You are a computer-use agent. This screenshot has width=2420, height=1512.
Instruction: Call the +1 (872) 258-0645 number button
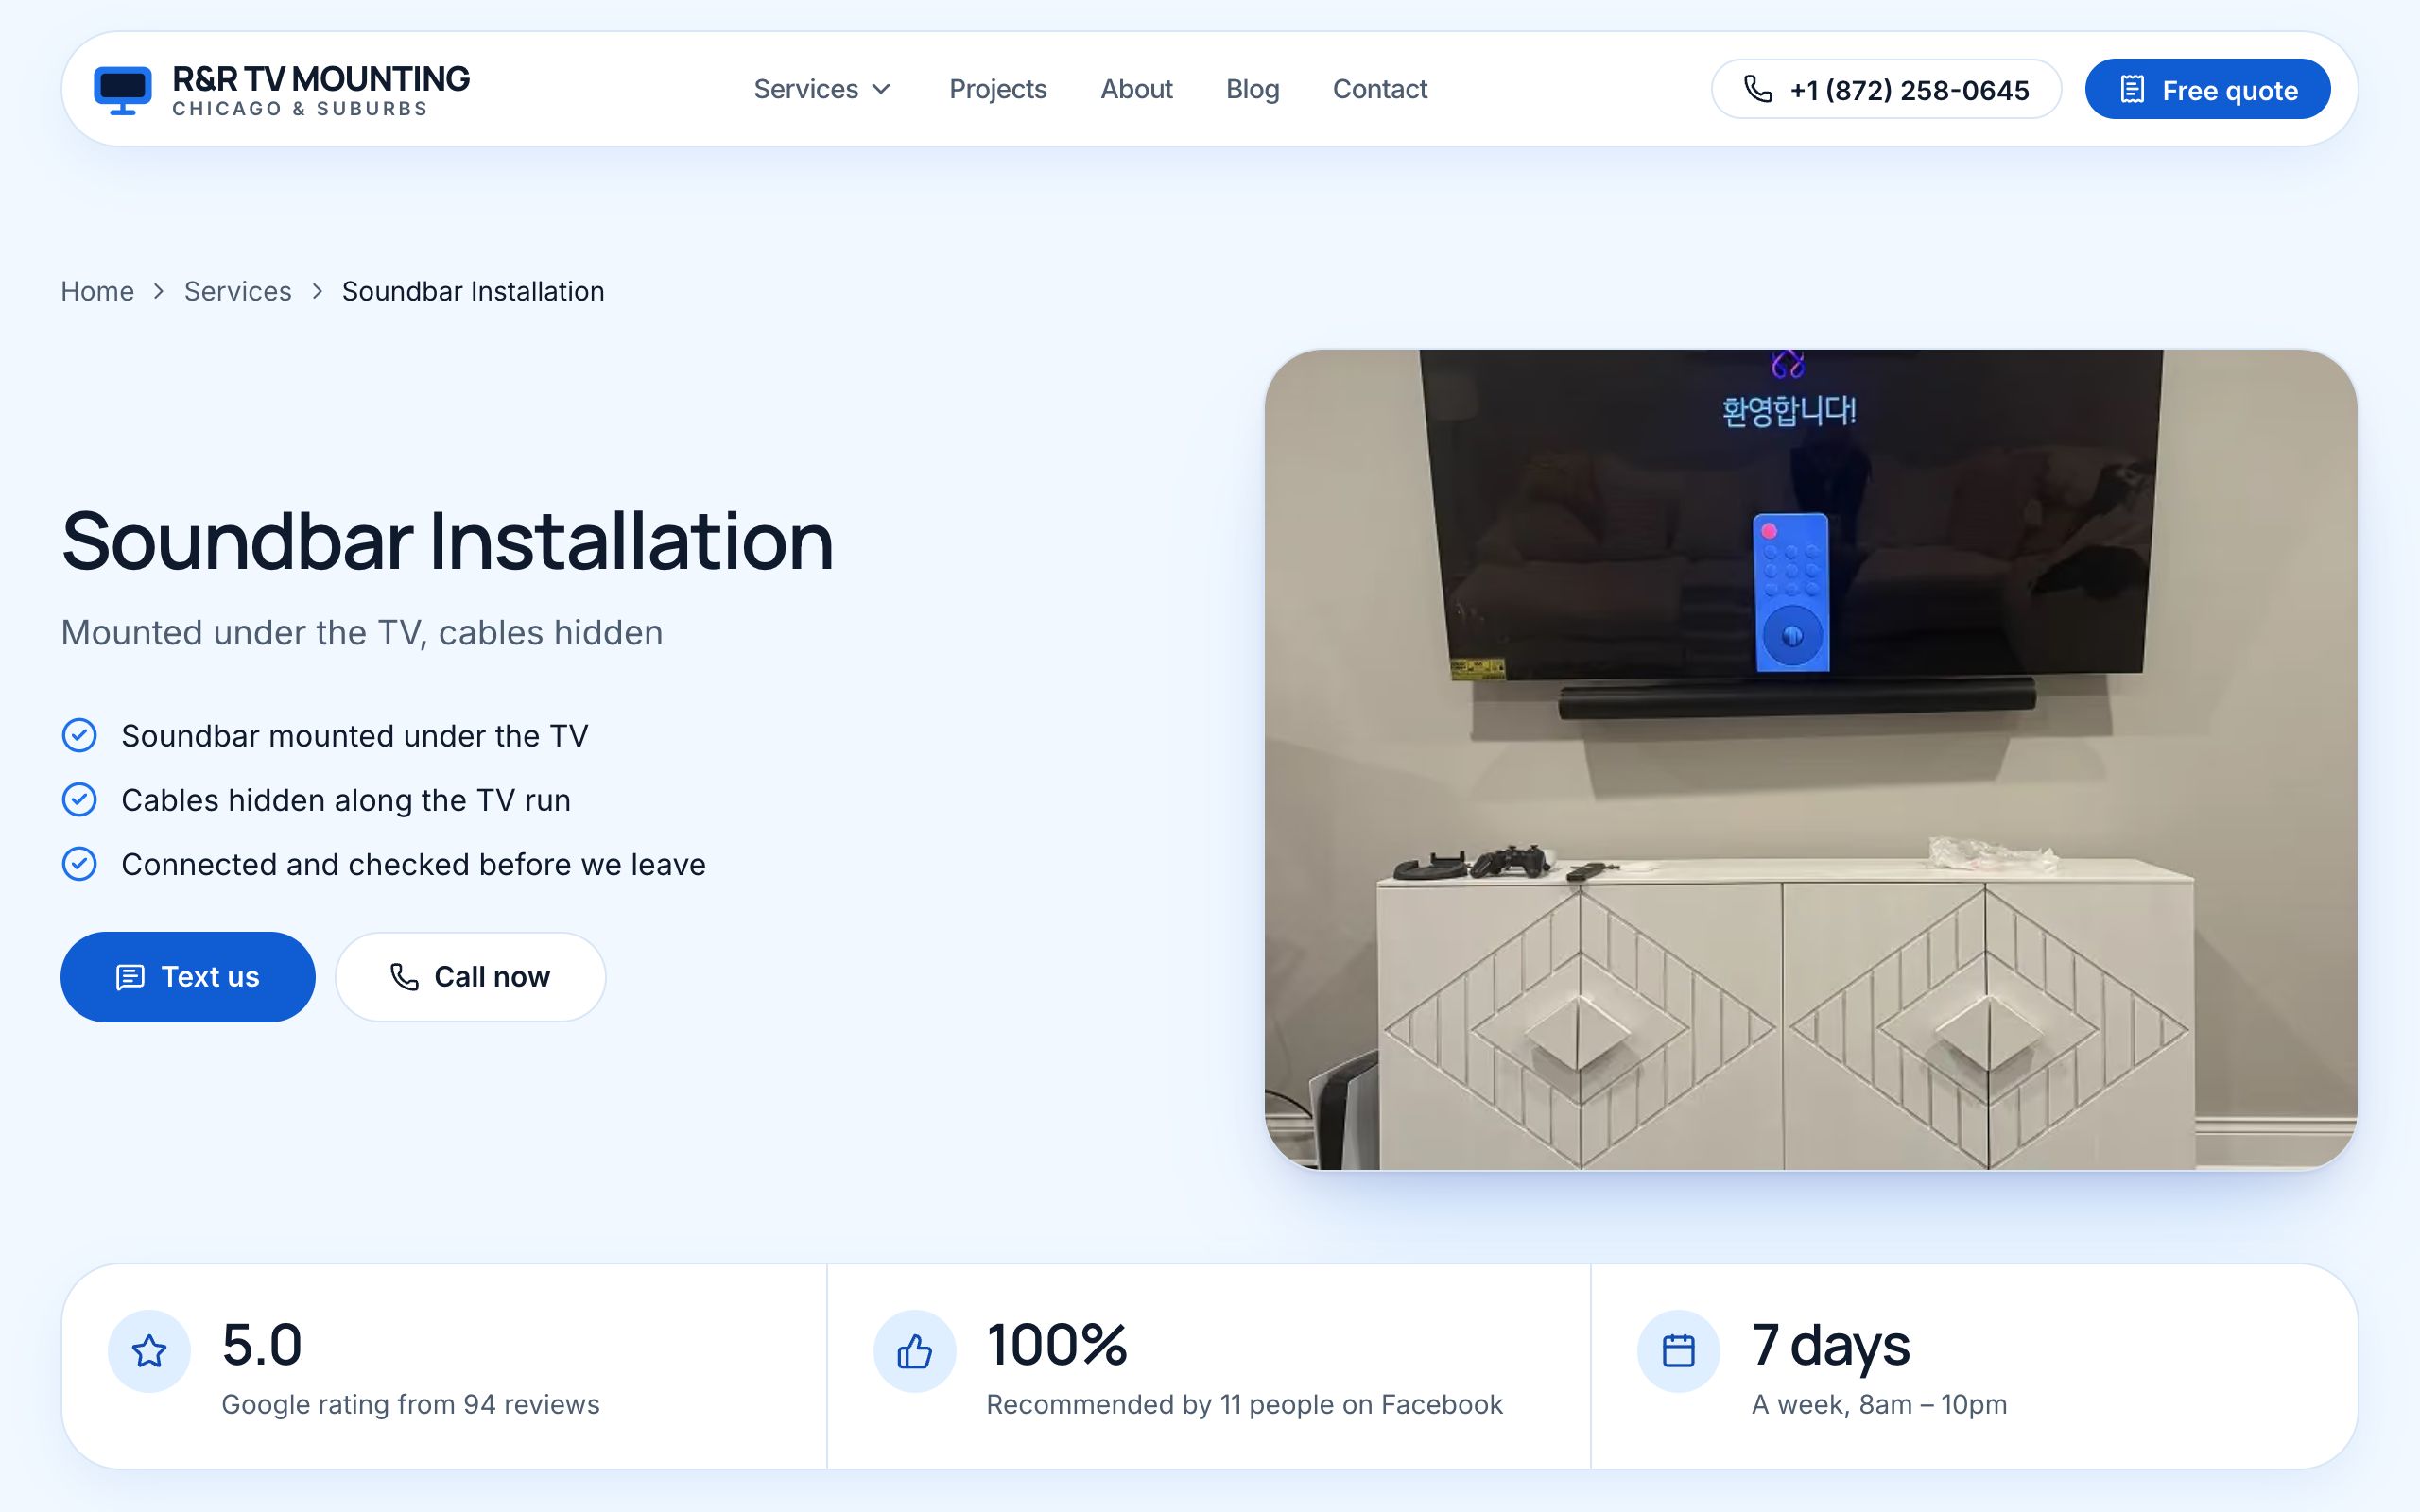[1886, 89]
